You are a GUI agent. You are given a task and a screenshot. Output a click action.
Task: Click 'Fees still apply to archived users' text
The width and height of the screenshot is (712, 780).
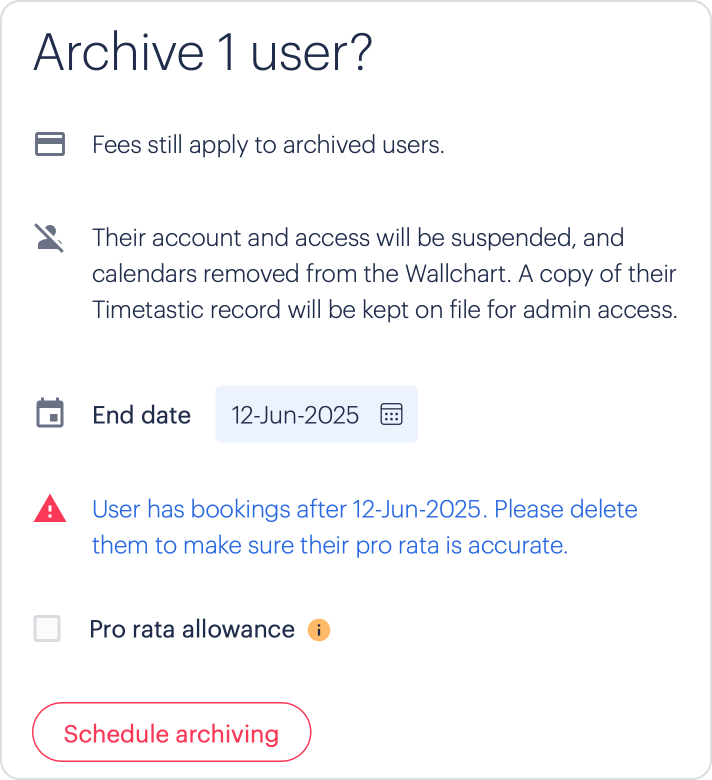click(x=268, y=145)
